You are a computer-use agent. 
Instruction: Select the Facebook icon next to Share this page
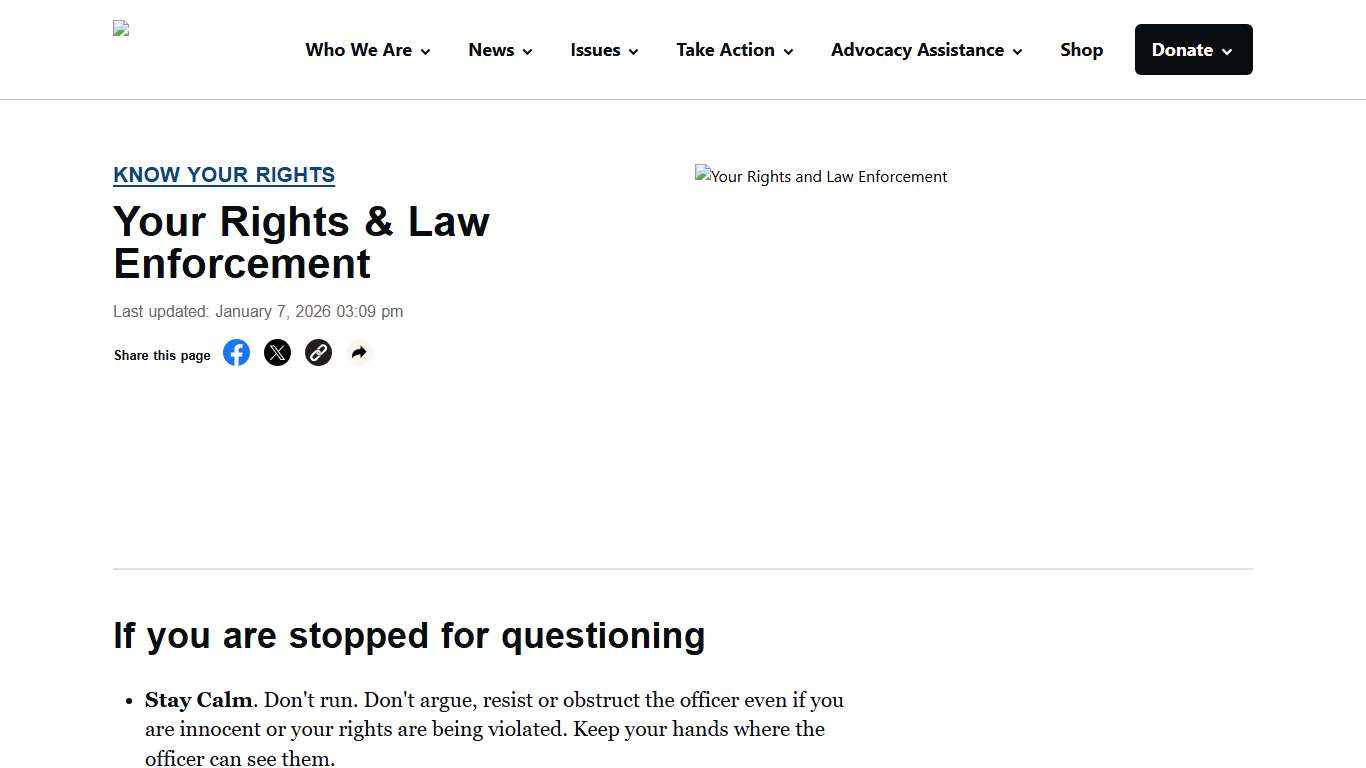(x=236, y=352)
